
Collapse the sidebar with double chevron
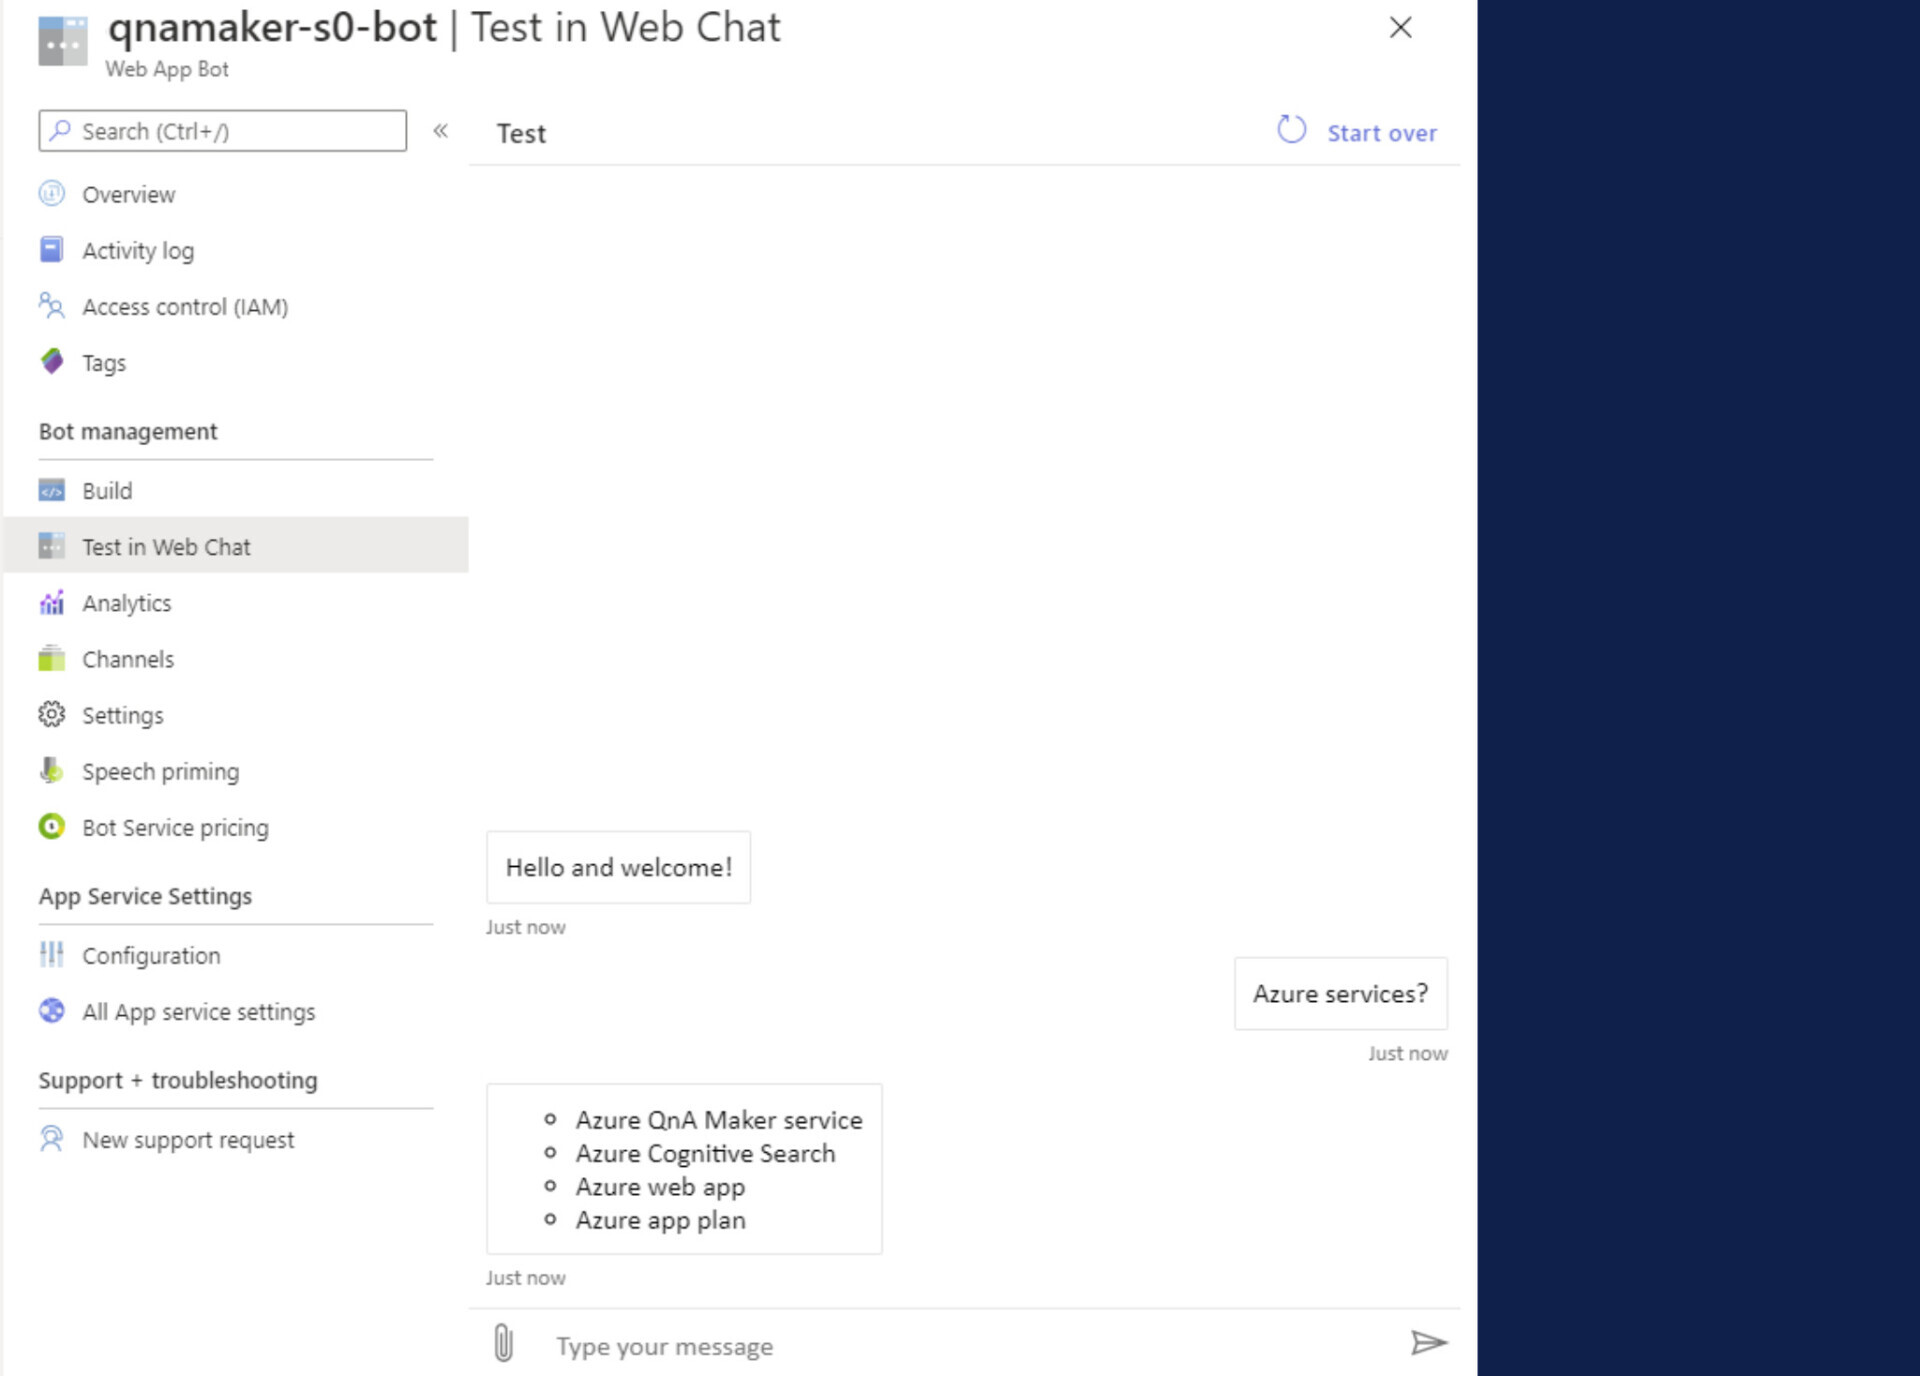pyautogui.click(x=440, y=131)
